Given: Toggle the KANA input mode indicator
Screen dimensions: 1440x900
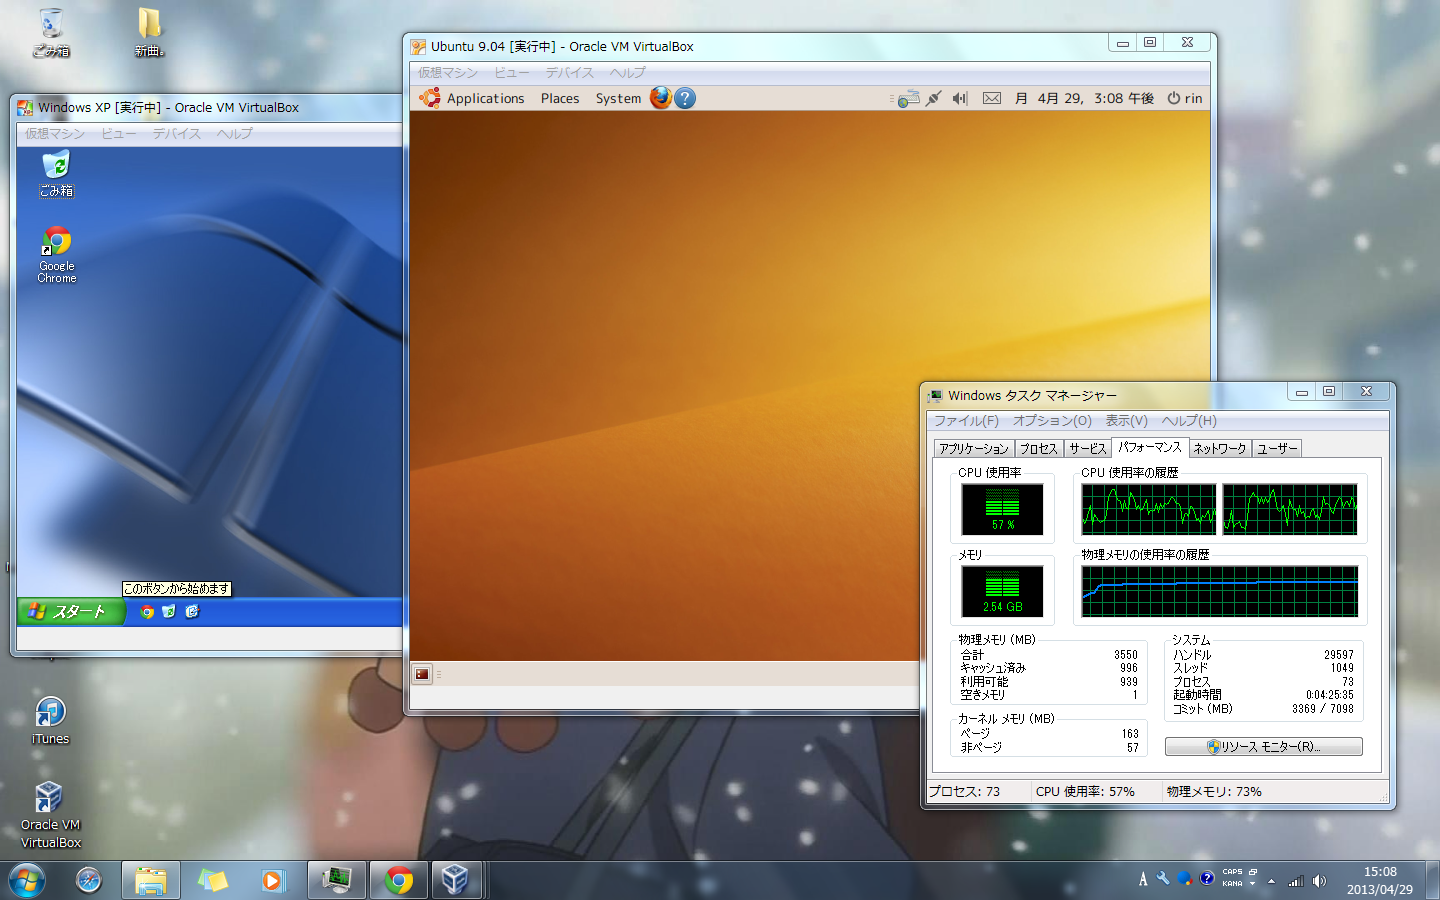Looking at the screenshot, I should click(x=1232, y=884).
